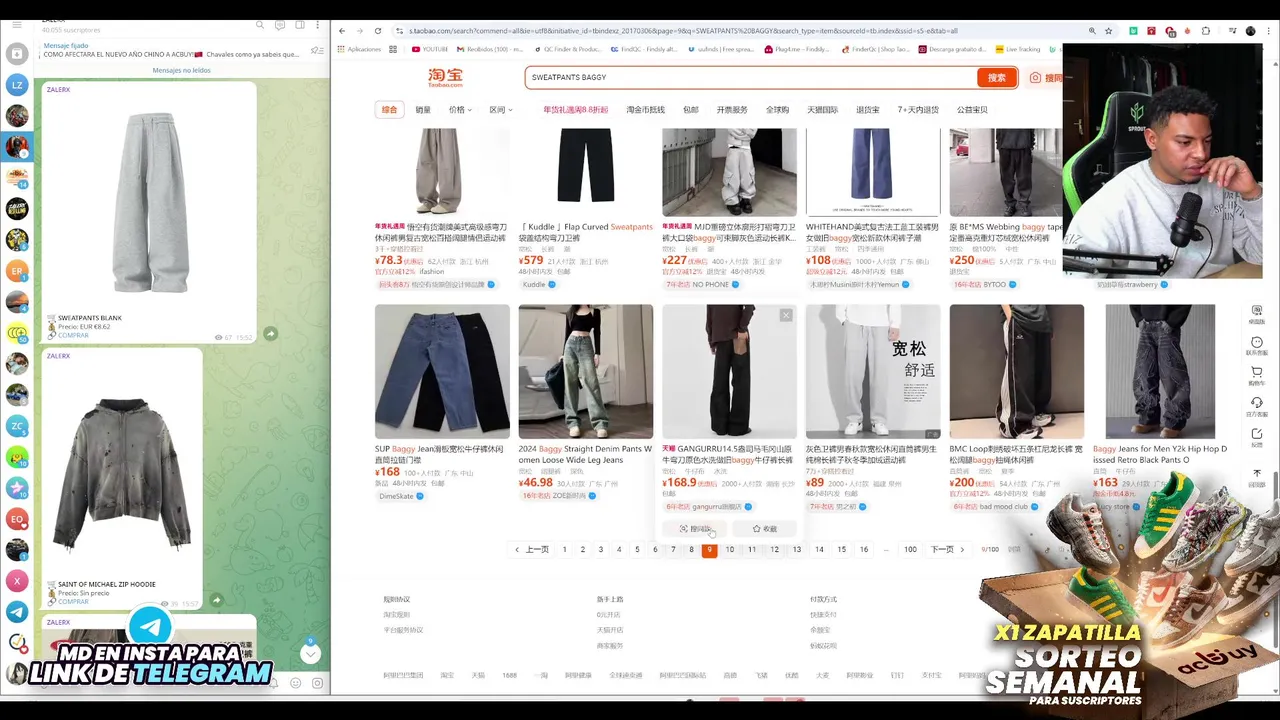Open DimeSkate shop link
This screenshot has width=1280, height=720.
tap(396, 496)
